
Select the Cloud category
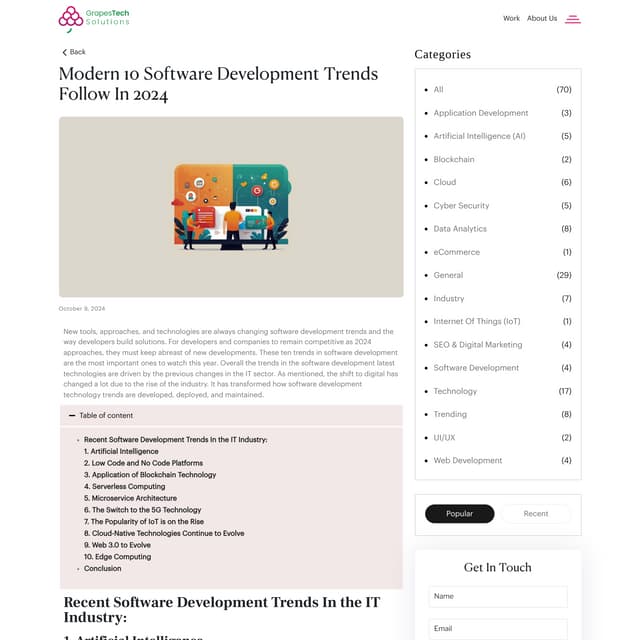click(x=444, y=182)
